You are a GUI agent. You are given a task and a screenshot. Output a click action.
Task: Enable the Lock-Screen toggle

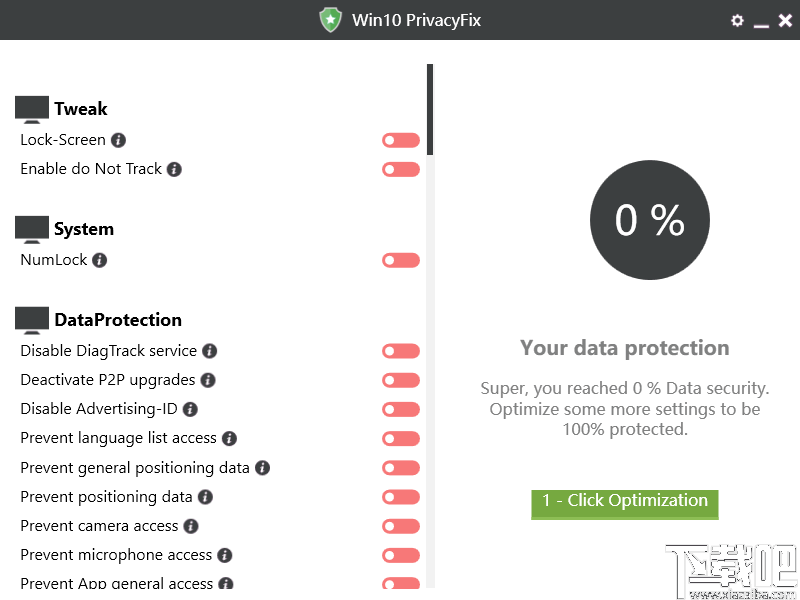[x=400, y=140]
